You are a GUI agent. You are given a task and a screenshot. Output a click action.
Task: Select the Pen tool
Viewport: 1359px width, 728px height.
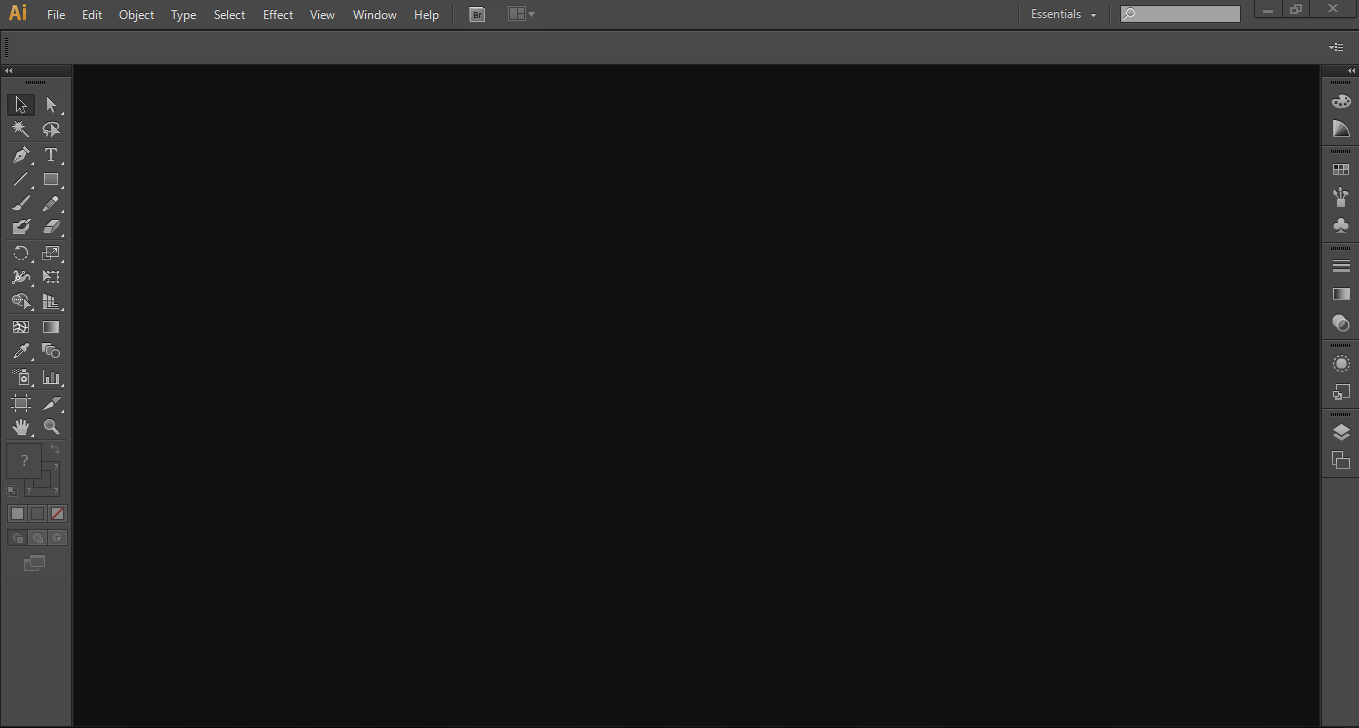tap(20, 155)
